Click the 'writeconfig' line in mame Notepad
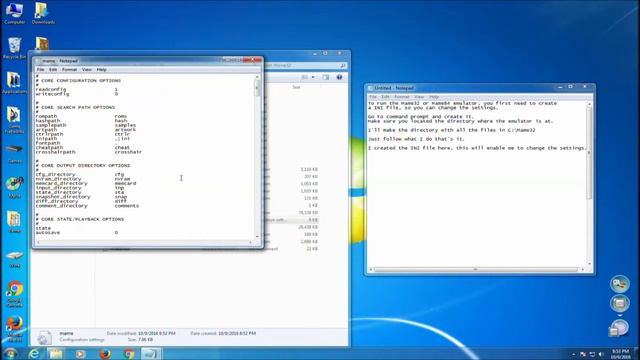The width and height of the screenshot is (640, 360). (77, 94)
